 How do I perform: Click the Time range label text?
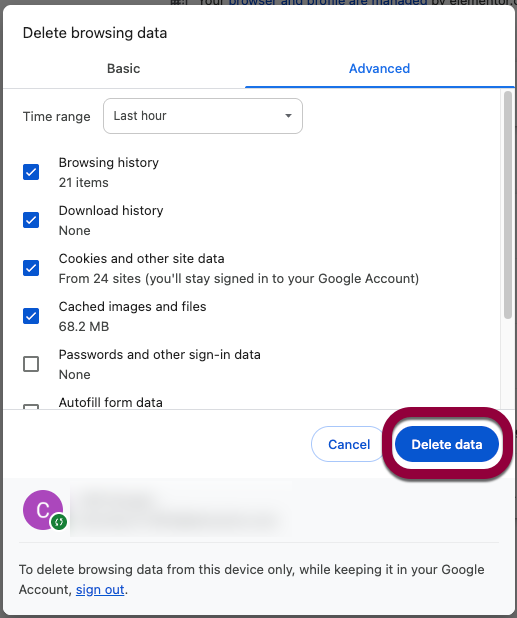56,117
